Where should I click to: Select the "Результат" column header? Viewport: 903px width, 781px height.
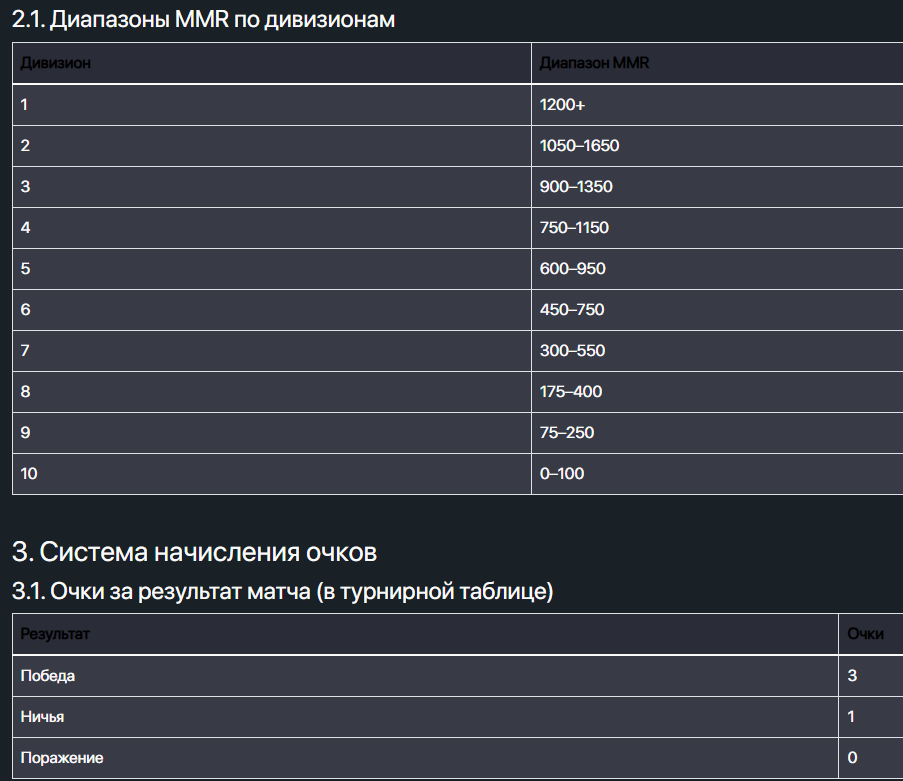coord(55,634)
